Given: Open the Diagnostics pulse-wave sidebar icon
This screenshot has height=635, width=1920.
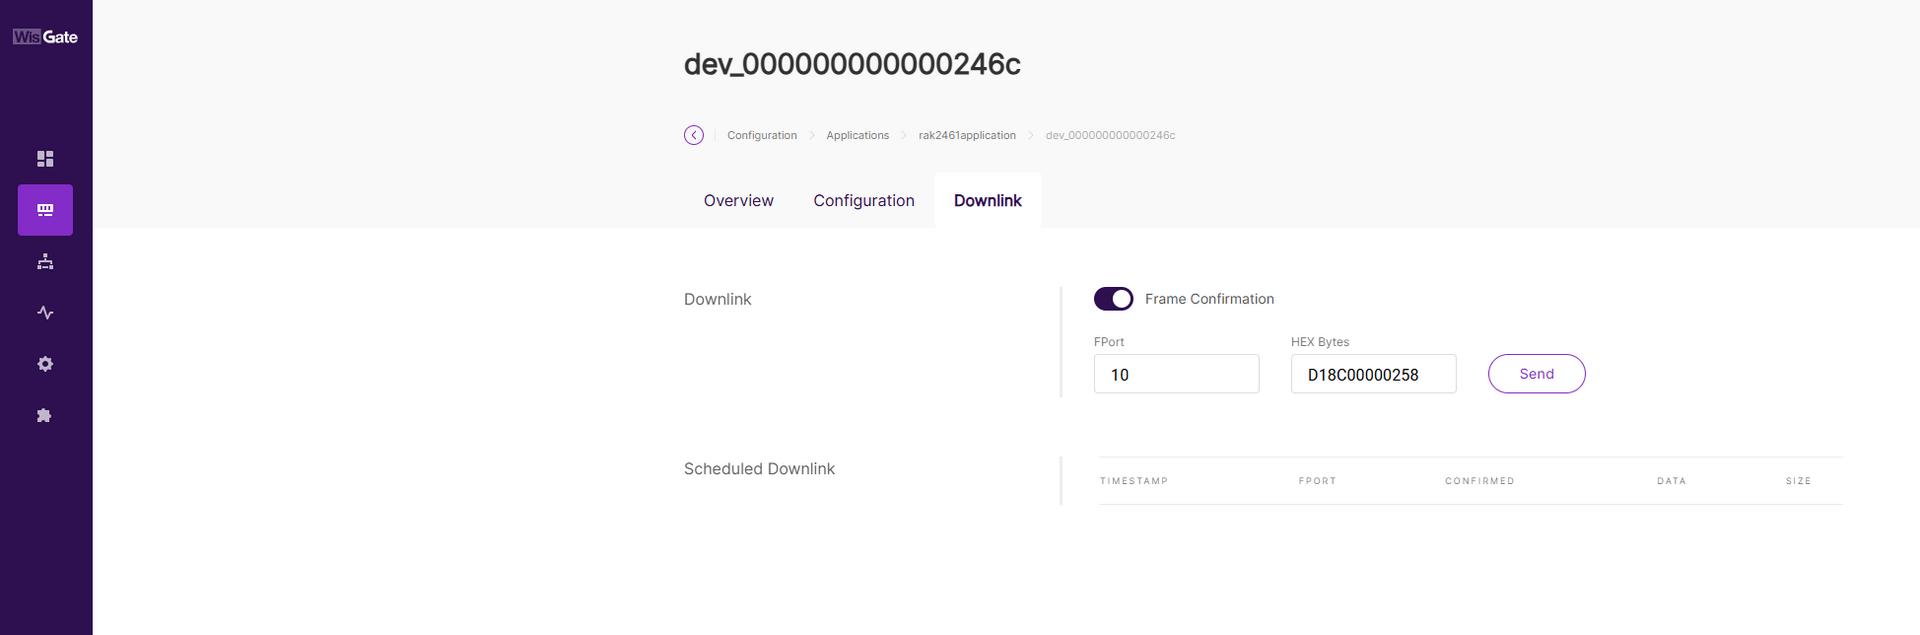Looking at the screenshot, I should [45, 313].
